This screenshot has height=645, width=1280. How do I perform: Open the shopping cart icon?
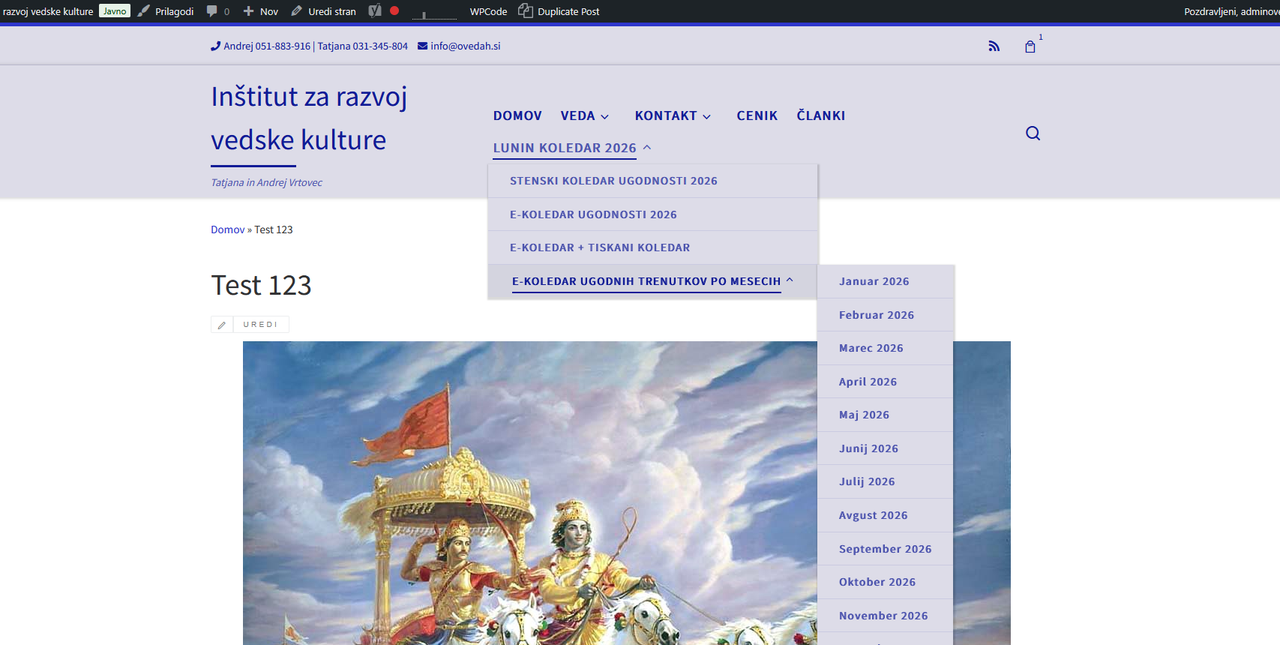[1030, 46]
